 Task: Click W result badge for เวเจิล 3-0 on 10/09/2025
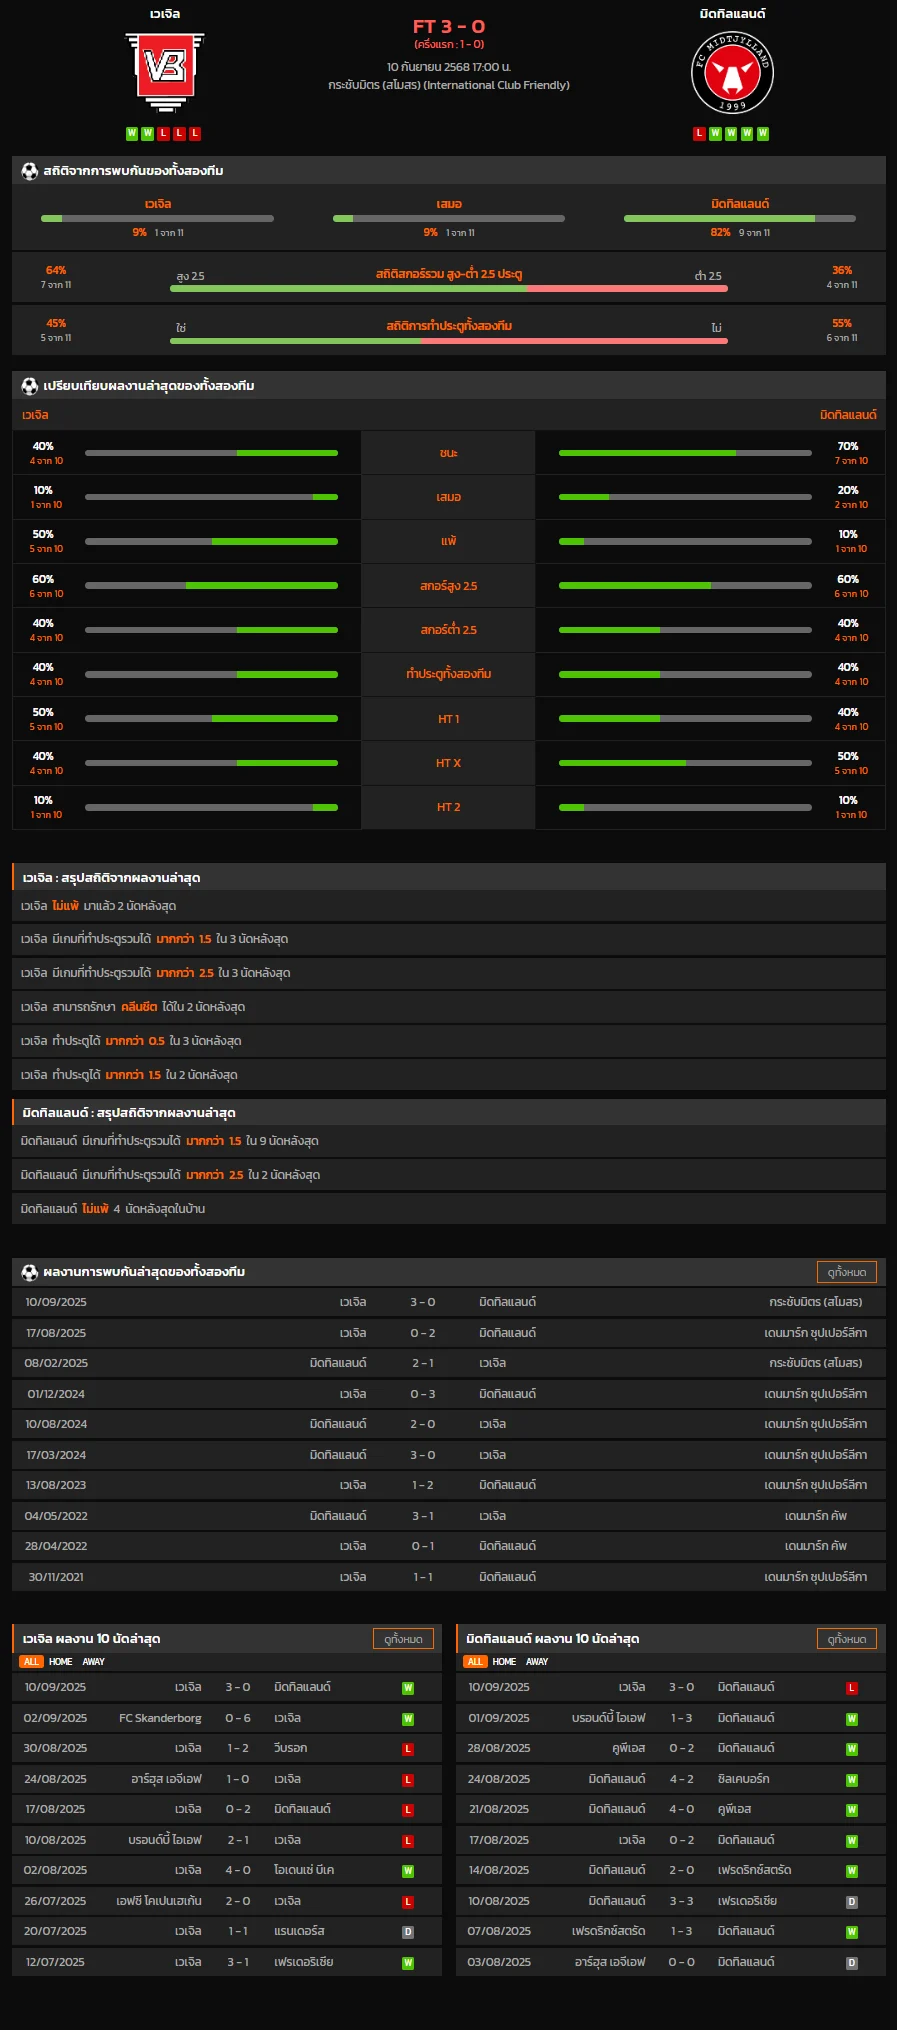(408, 1688)
